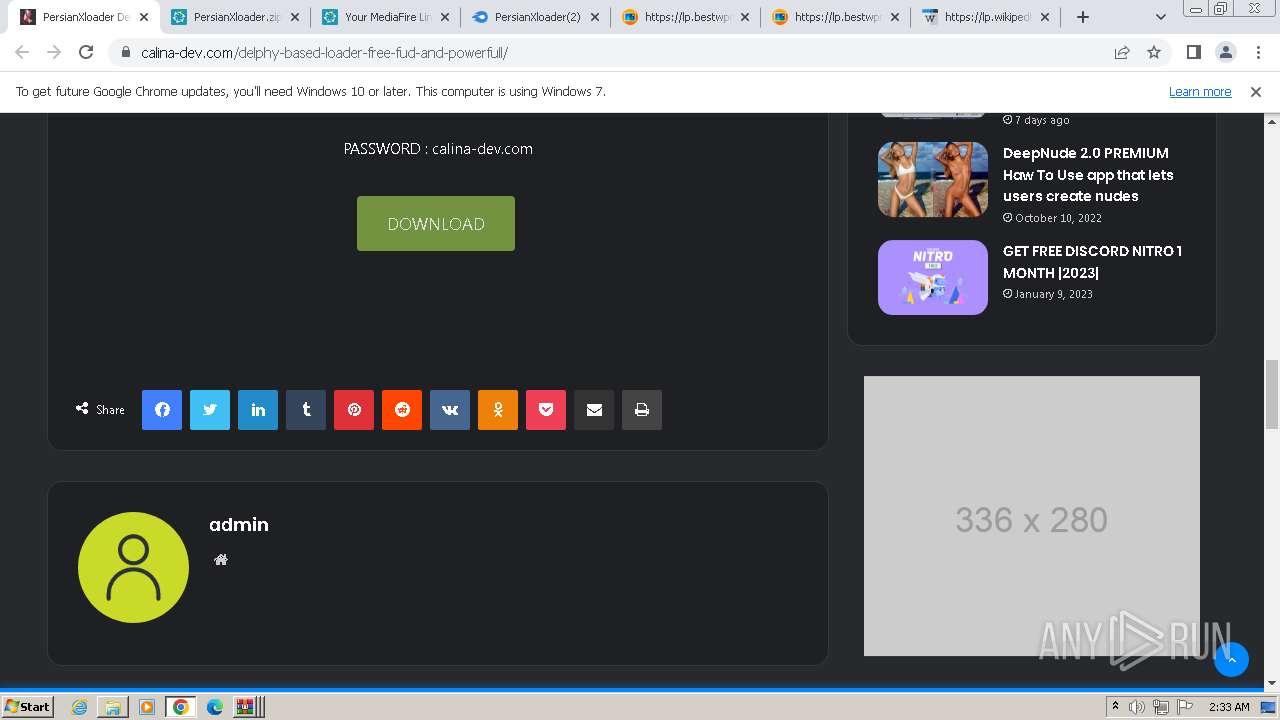Click the admin avatar image
The image size is (1280, 720).
point(133,567)
